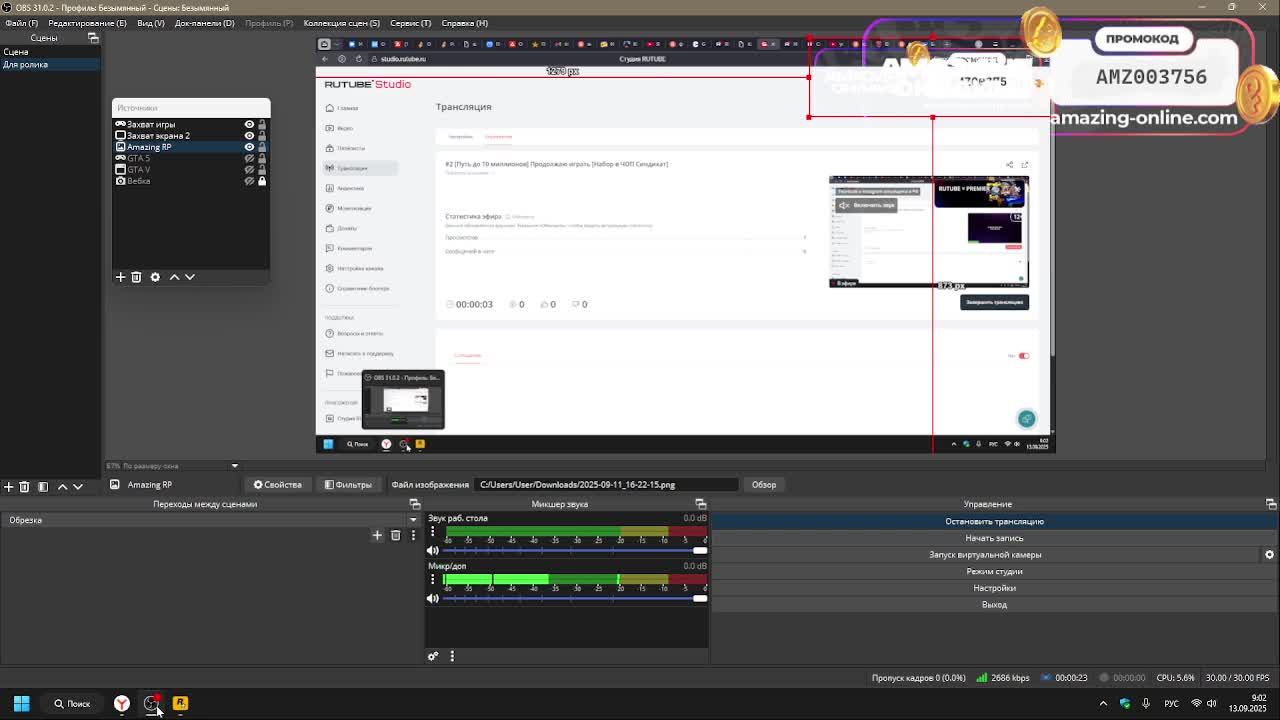Open the yellow app icon on the taskbar

click(x=180, y=704)
